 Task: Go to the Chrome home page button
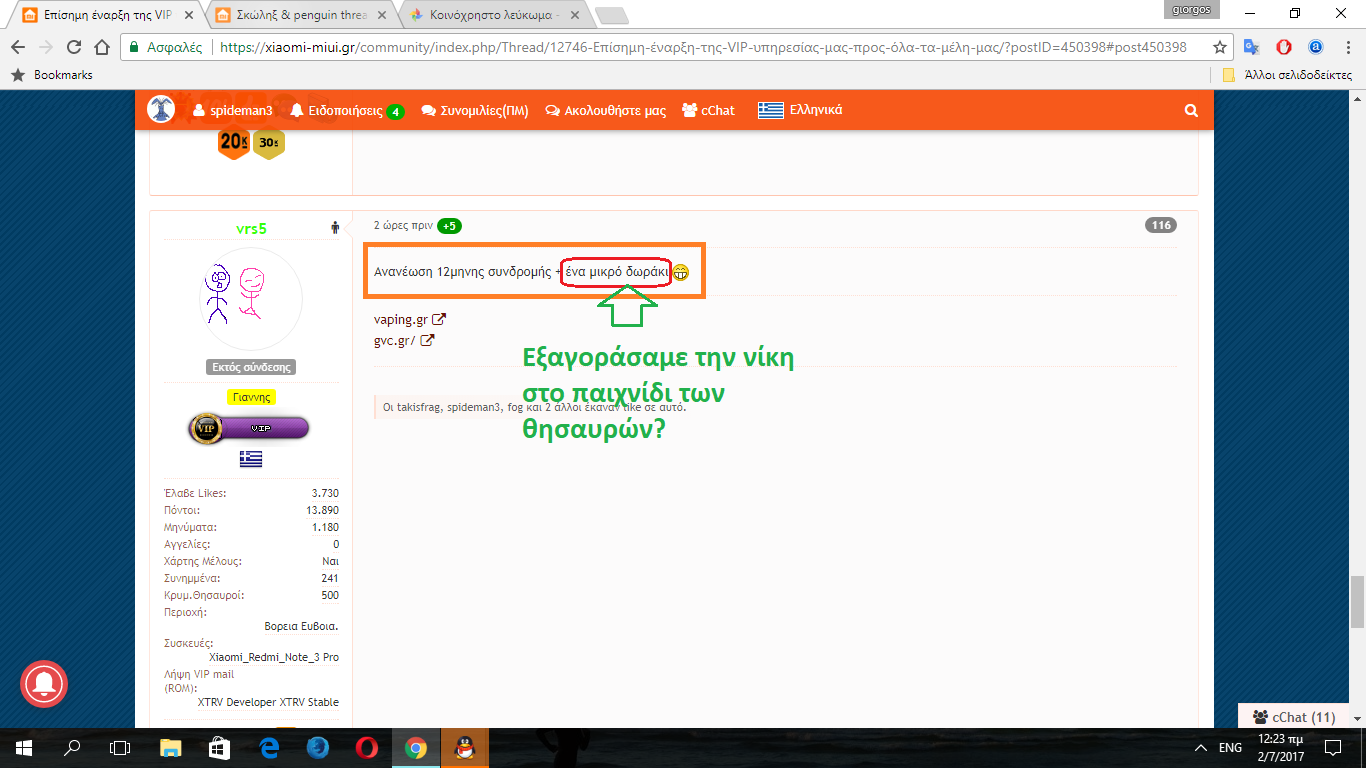pos(103,47)
